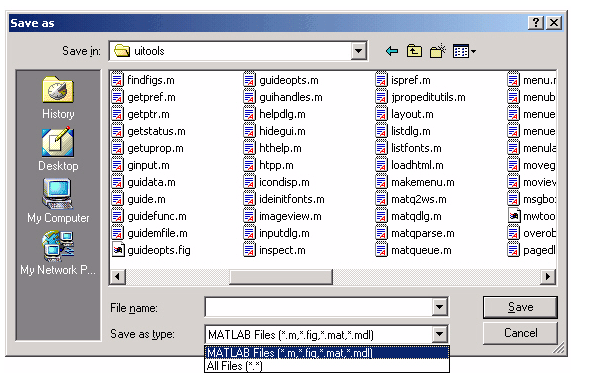Click the Up One Level folder icon

pyautogui.click(x=414, y=51)
